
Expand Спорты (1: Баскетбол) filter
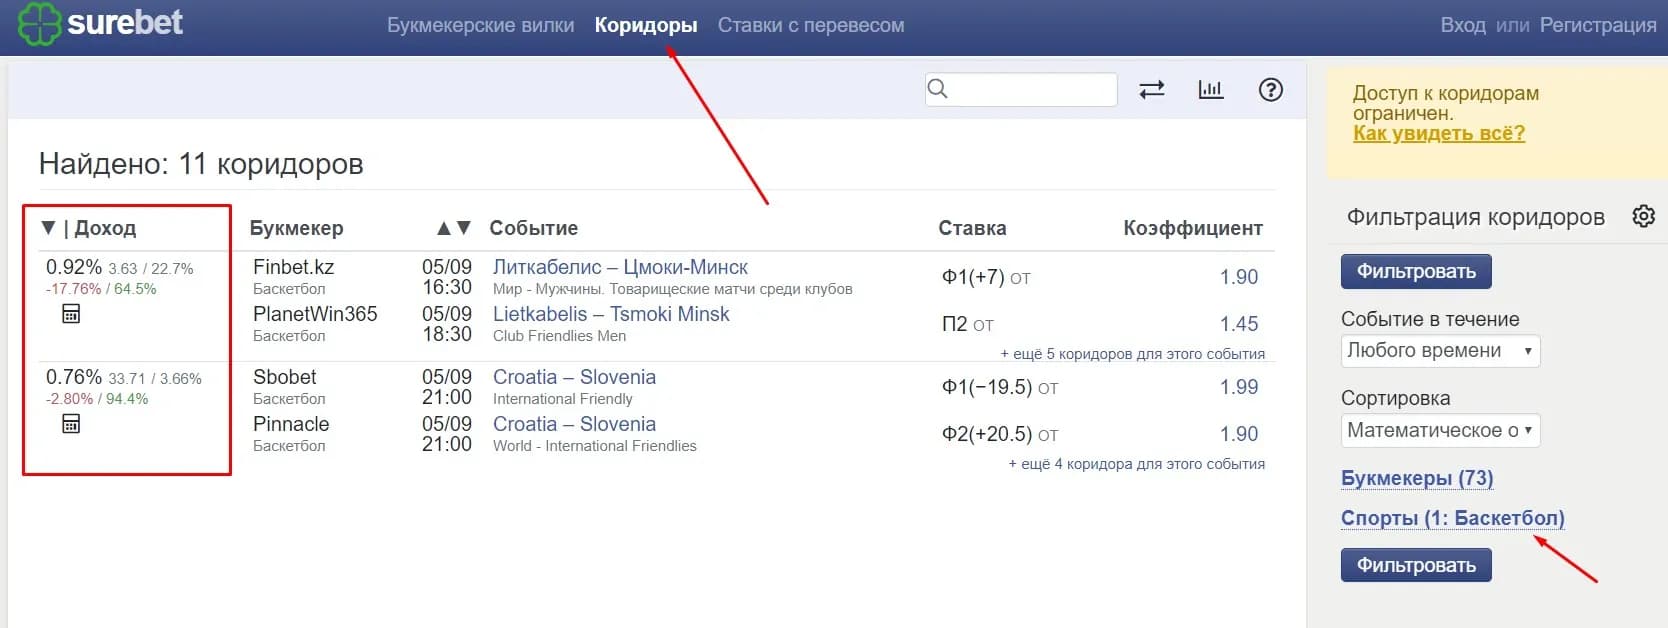click(x=1452, y=518)
